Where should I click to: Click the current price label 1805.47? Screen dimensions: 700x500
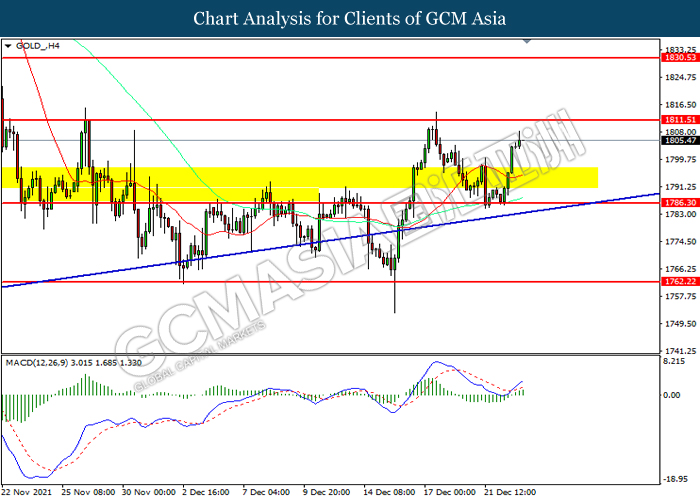(680, 141)
